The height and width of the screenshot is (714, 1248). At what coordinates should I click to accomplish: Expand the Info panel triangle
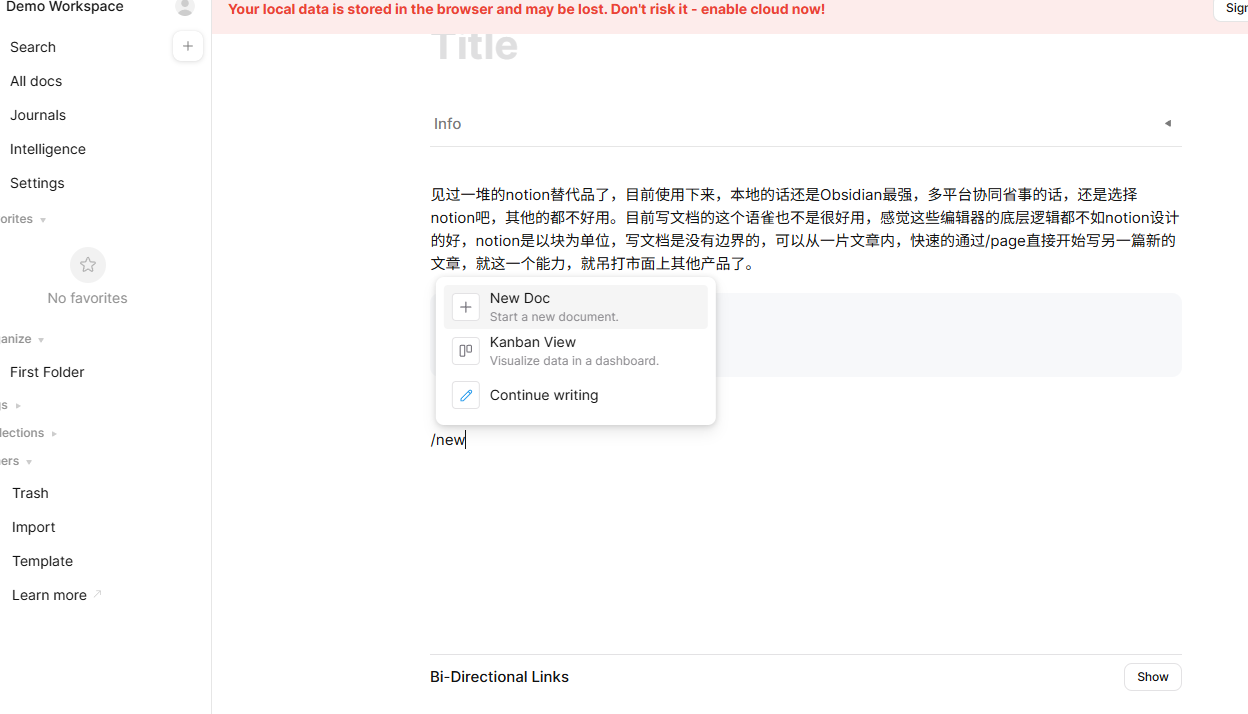point(1167,124)
